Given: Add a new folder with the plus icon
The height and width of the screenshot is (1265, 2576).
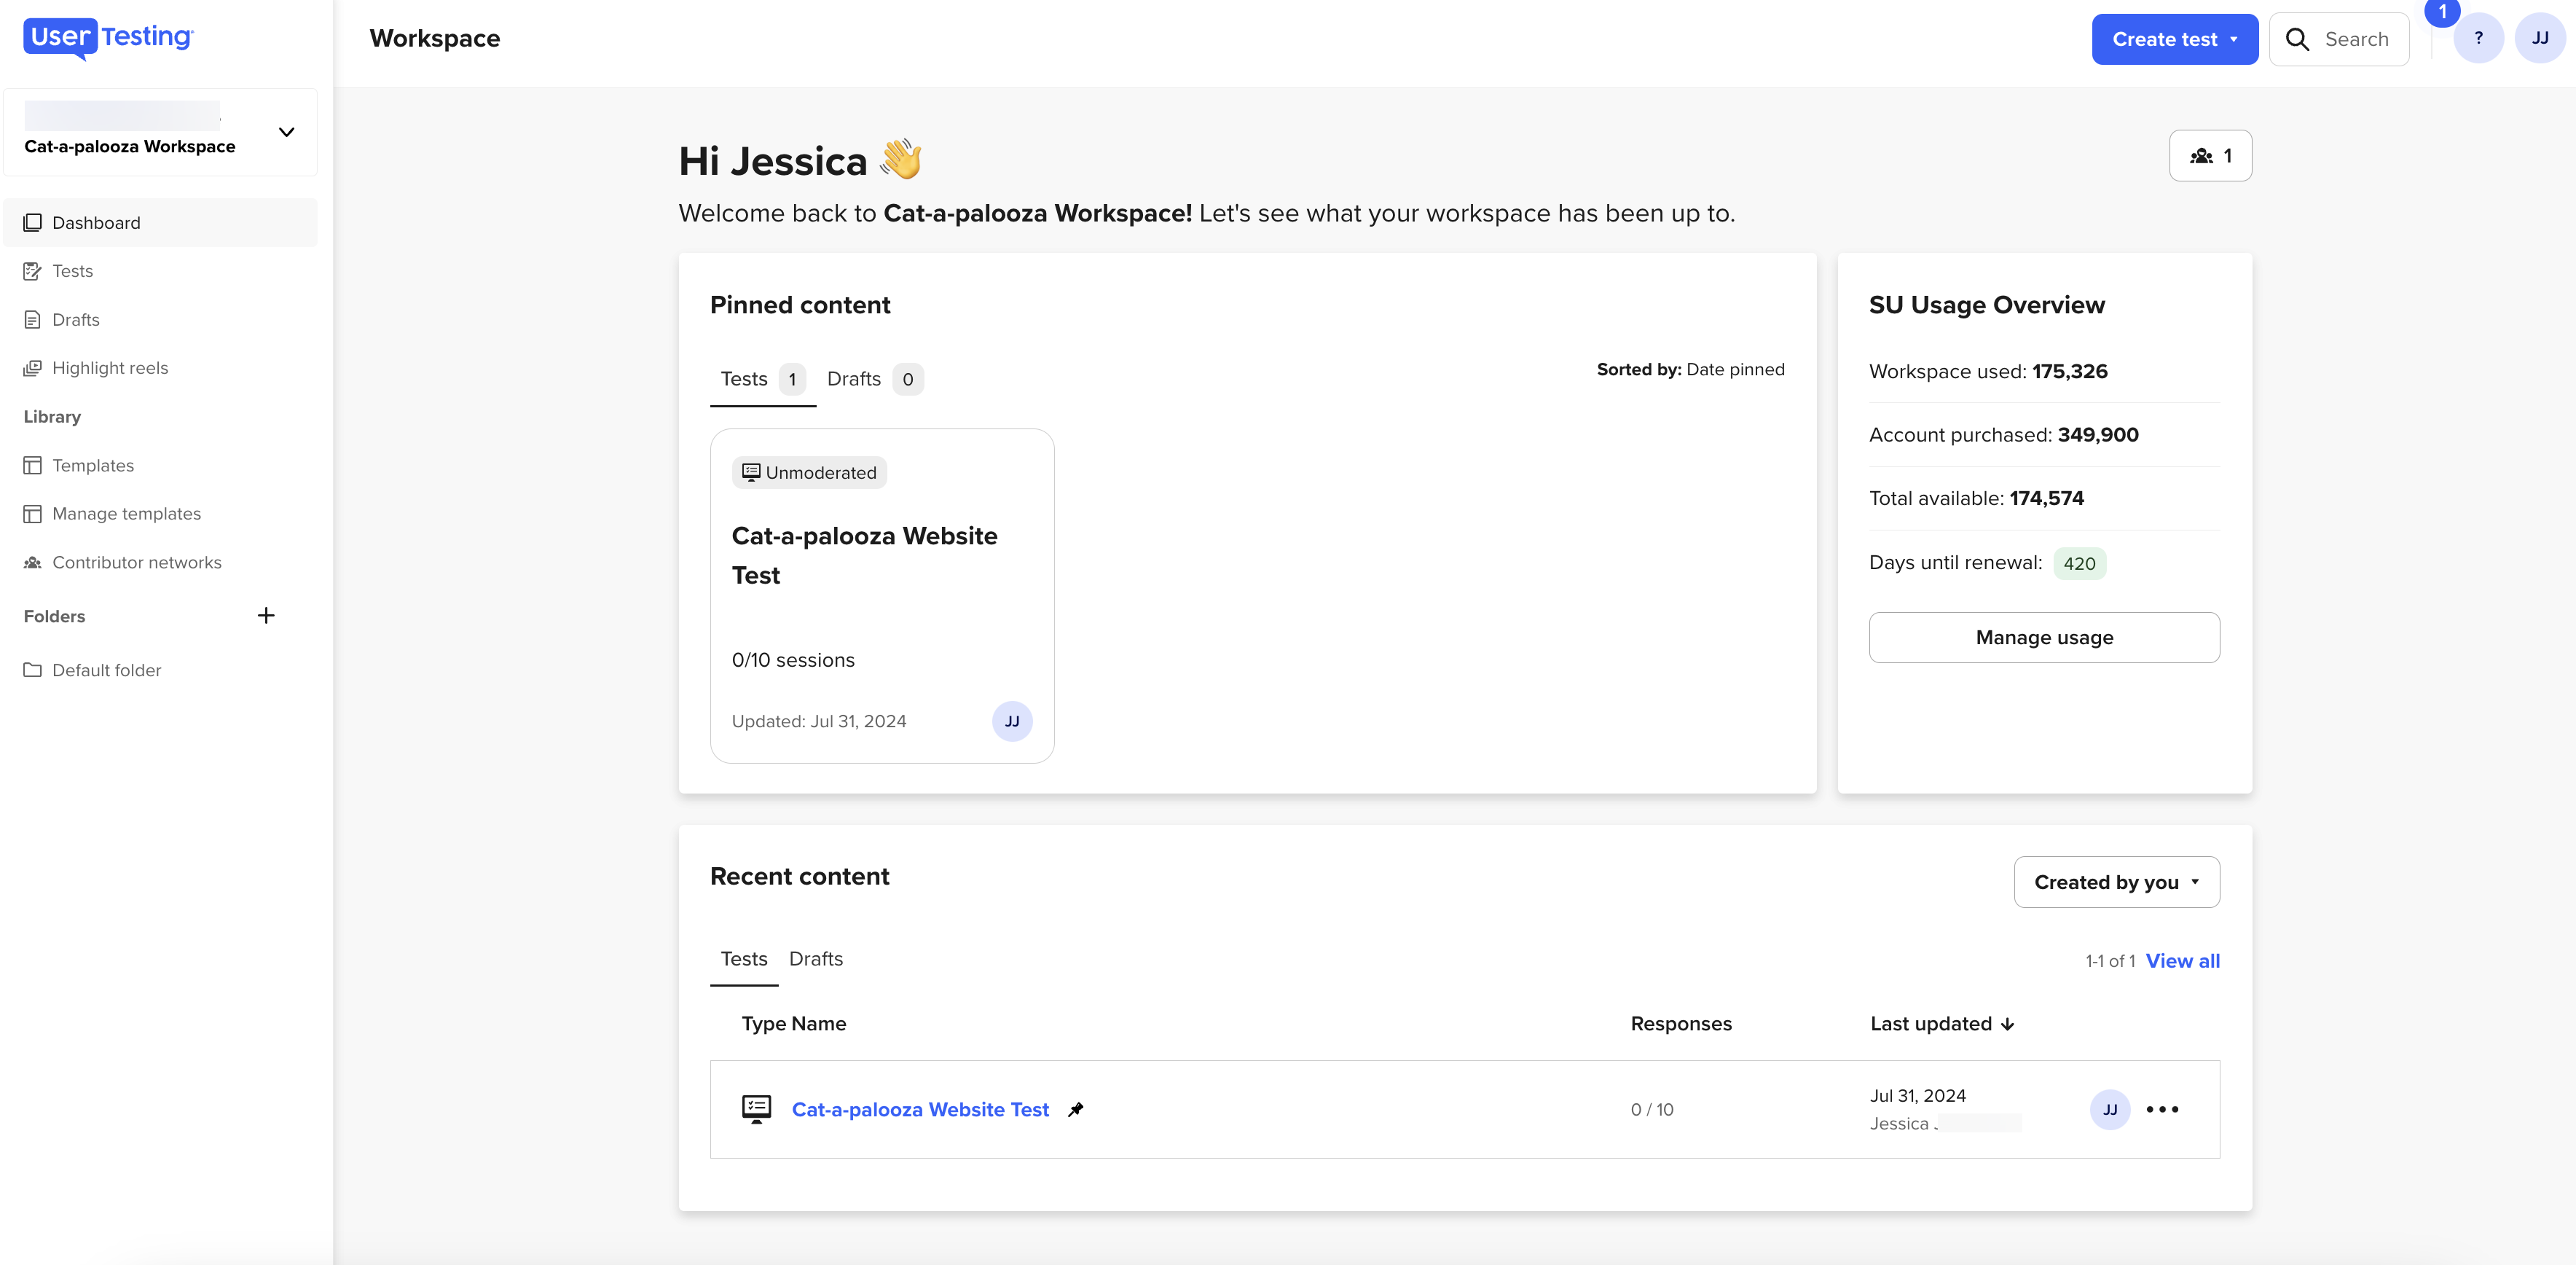Looking at the screenshot, I should click(266, 615).
